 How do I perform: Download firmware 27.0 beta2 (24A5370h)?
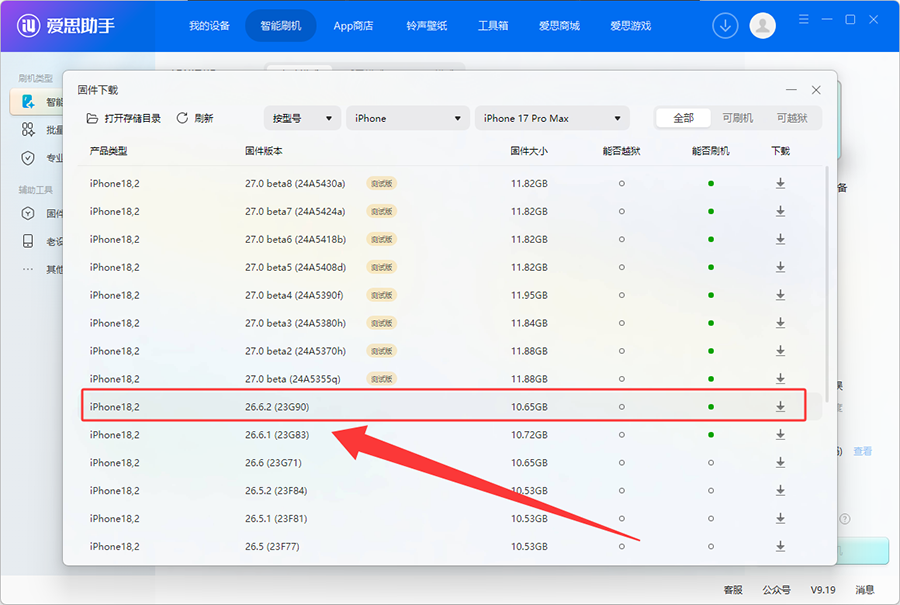[x=780, y=351]
